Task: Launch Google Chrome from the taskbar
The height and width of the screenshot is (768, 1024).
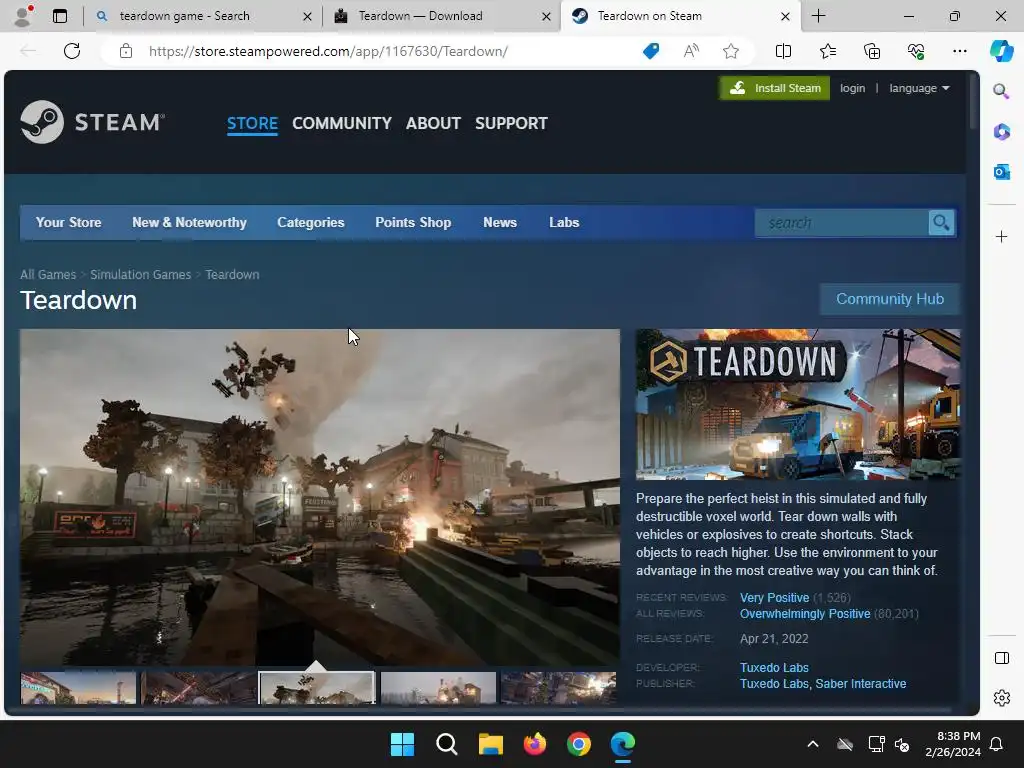Action: coord(579,744)
